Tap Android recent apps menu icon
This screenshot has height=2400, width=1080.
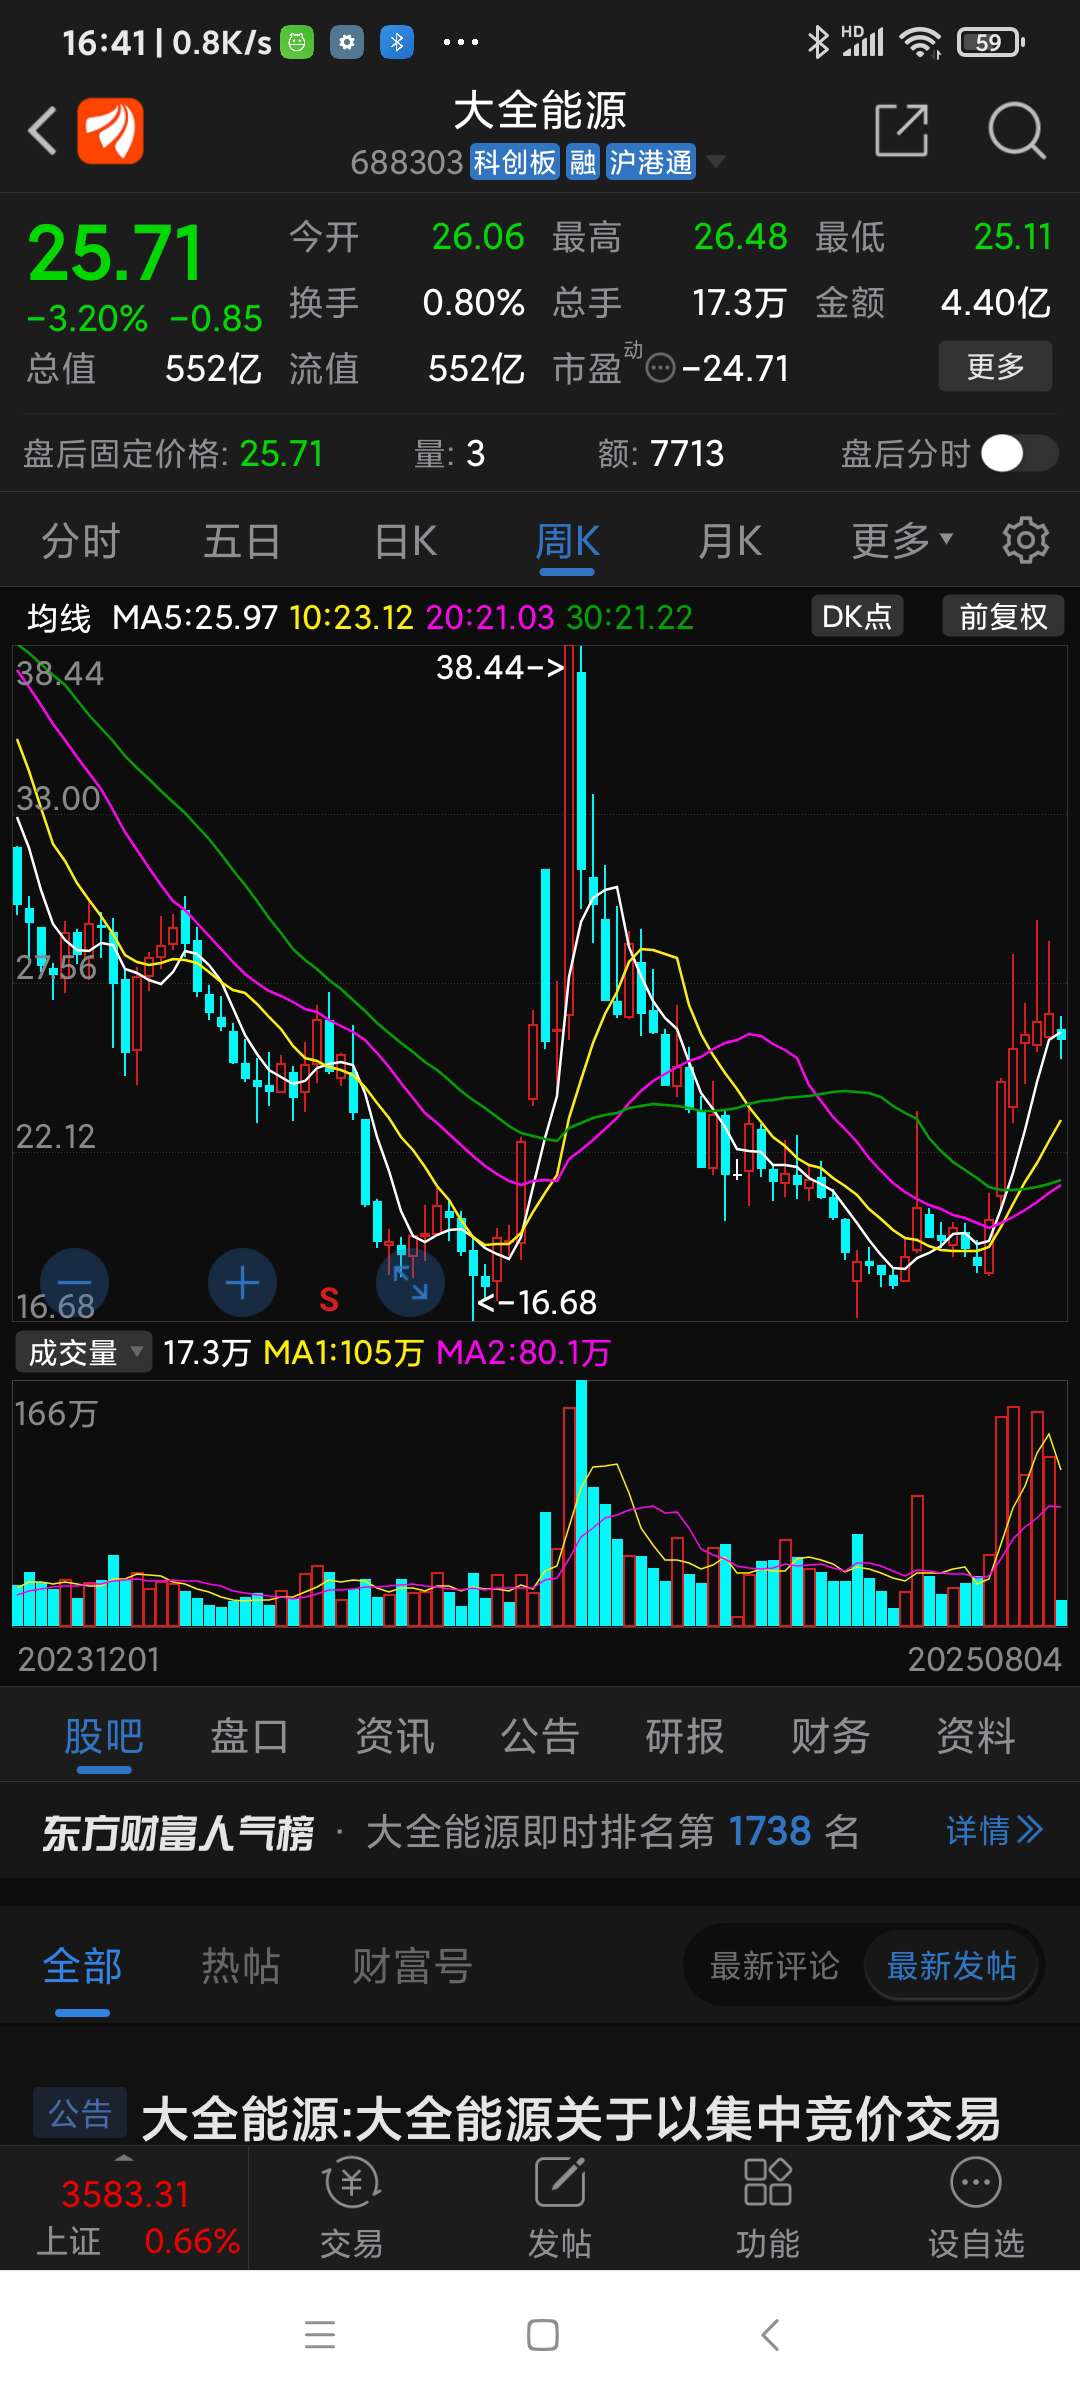[x=320, y=2334]
